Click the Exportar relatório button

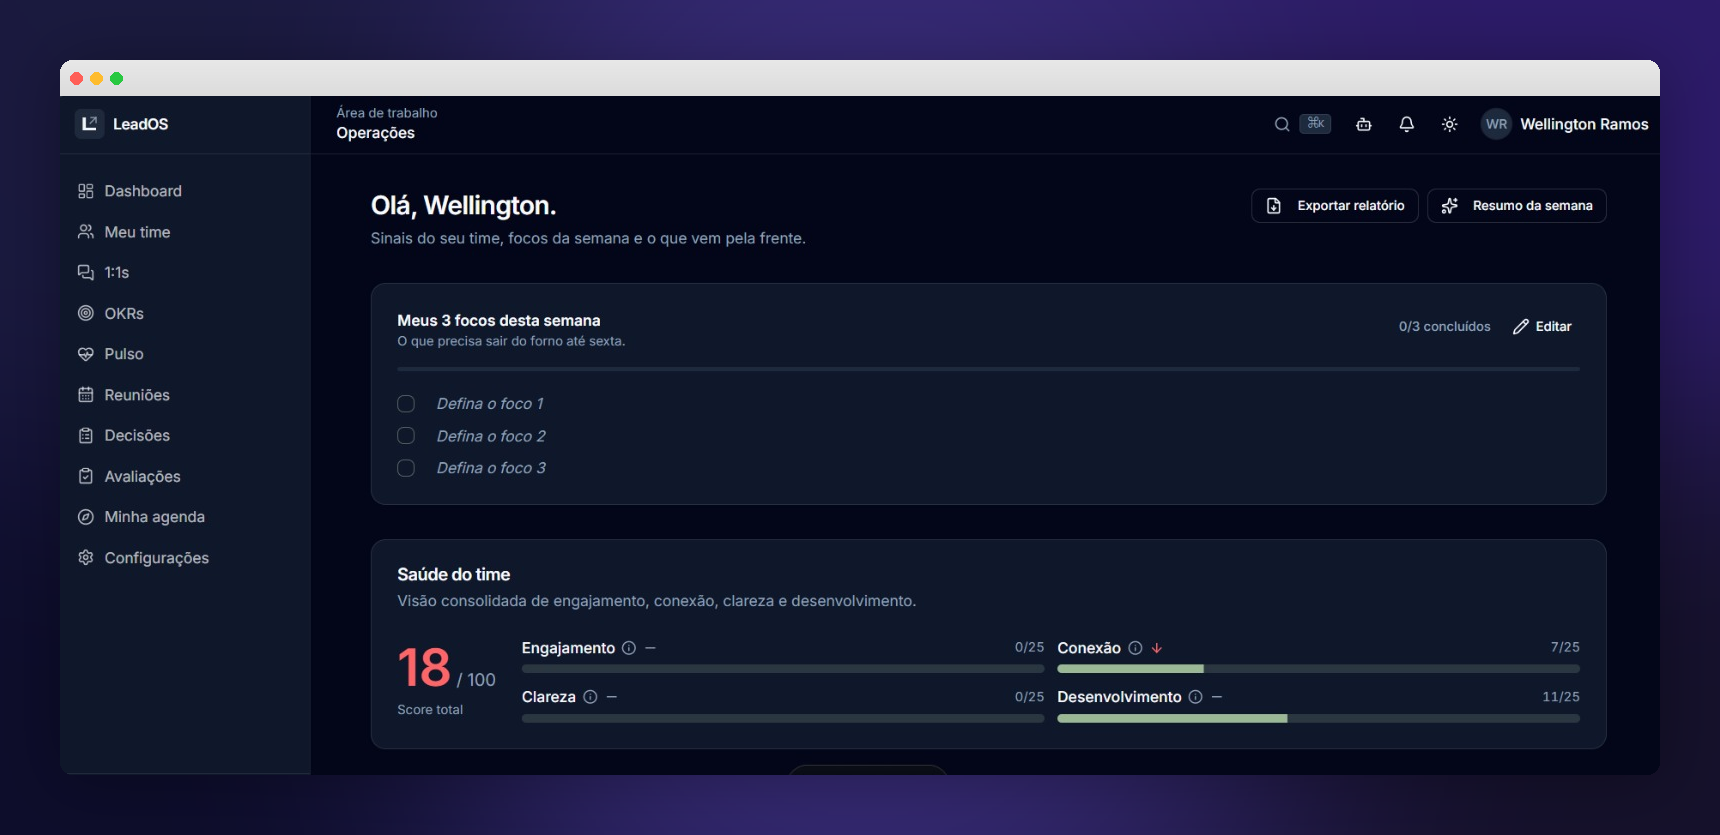(1335, 206)
